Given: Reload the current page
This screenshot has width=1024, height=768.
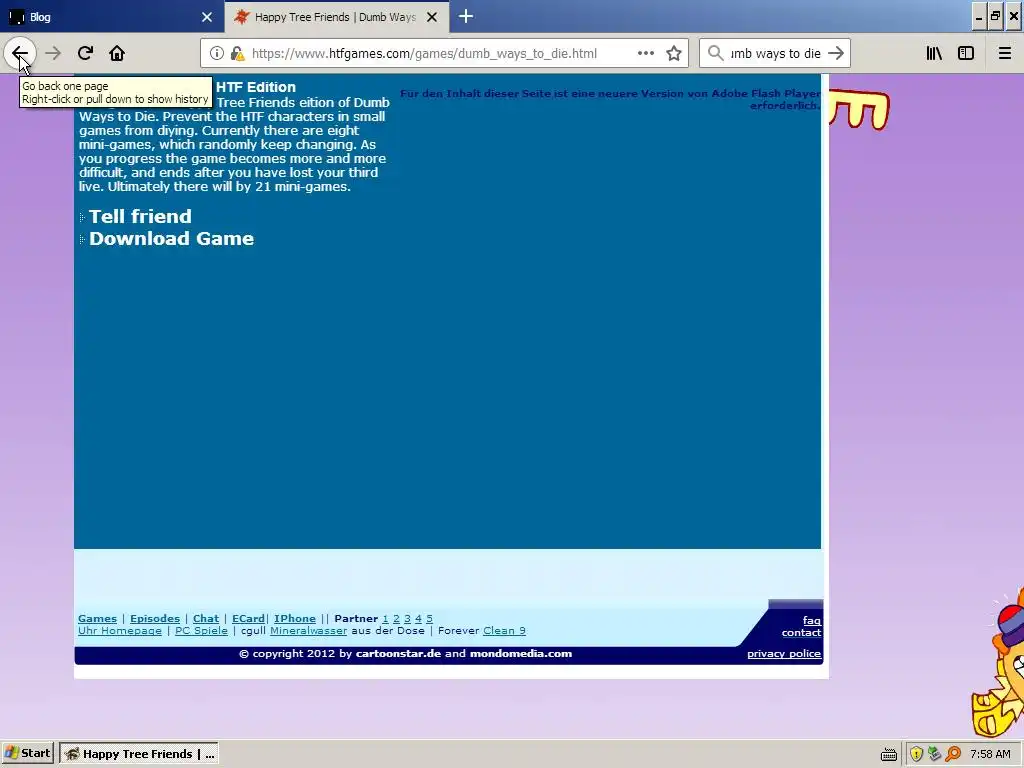Looking at the screenshot, I should click(x=85, y=53).
